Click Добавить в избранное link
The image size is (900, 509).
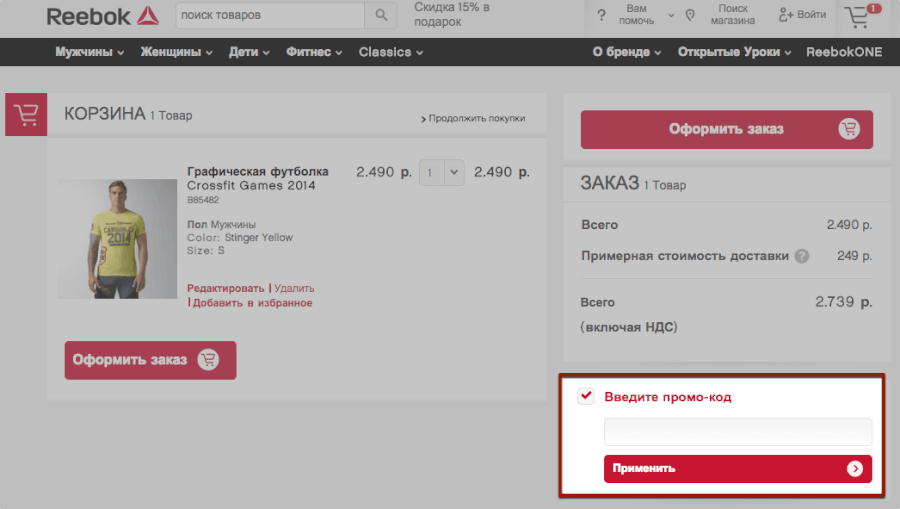(x=252, y=303)
